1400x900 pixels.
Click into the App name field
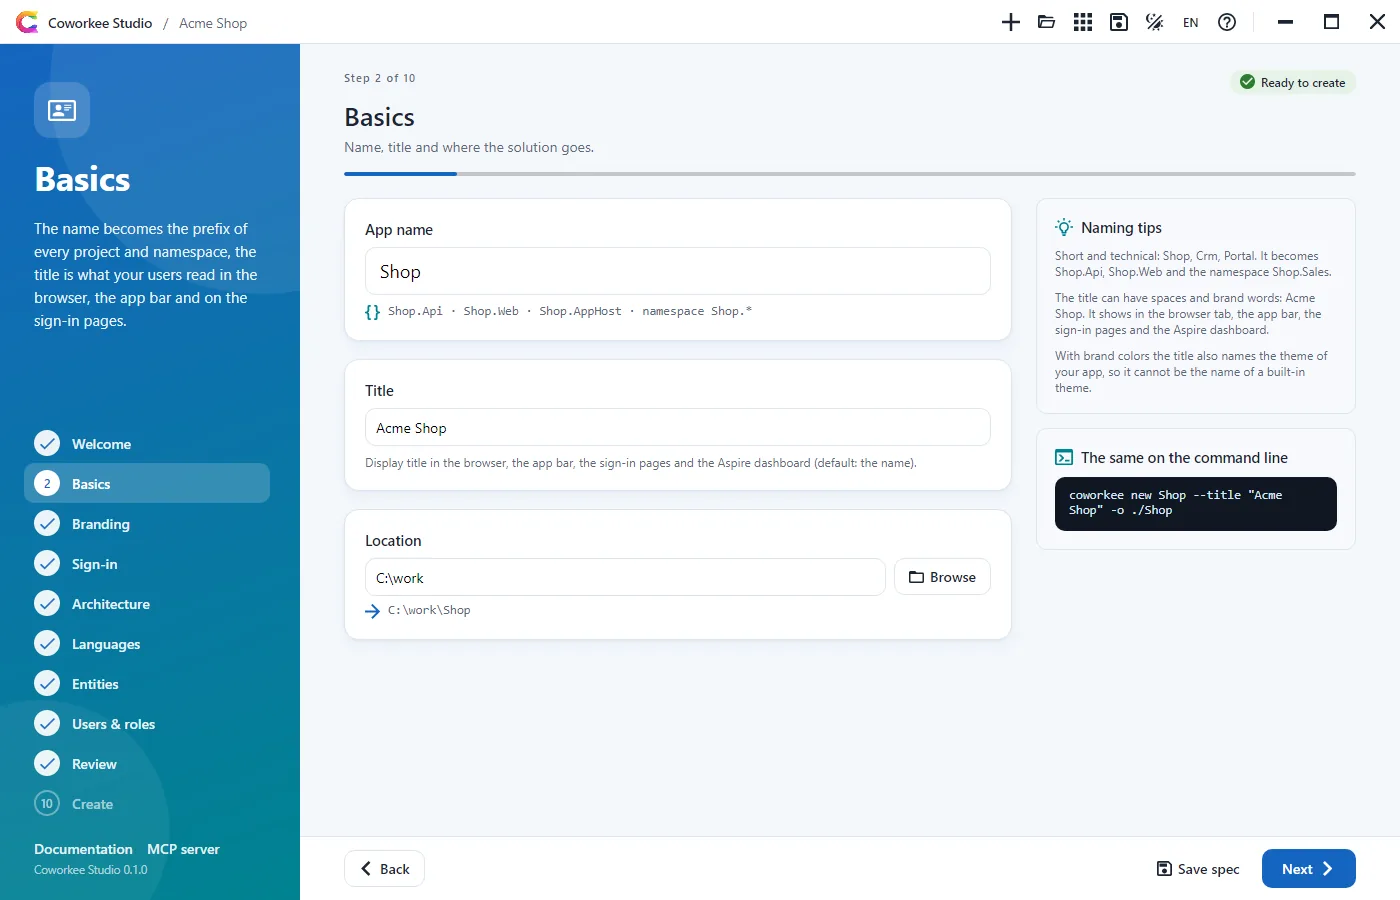click(x=678, y=271)
